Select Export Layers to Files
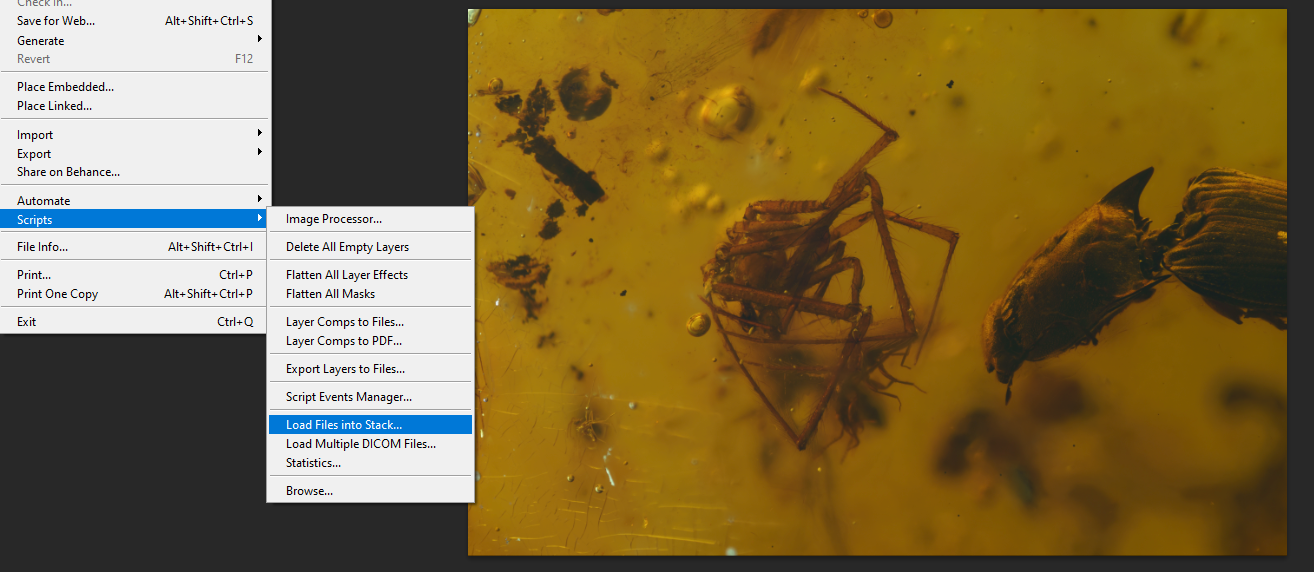 (x=345, y=369)
